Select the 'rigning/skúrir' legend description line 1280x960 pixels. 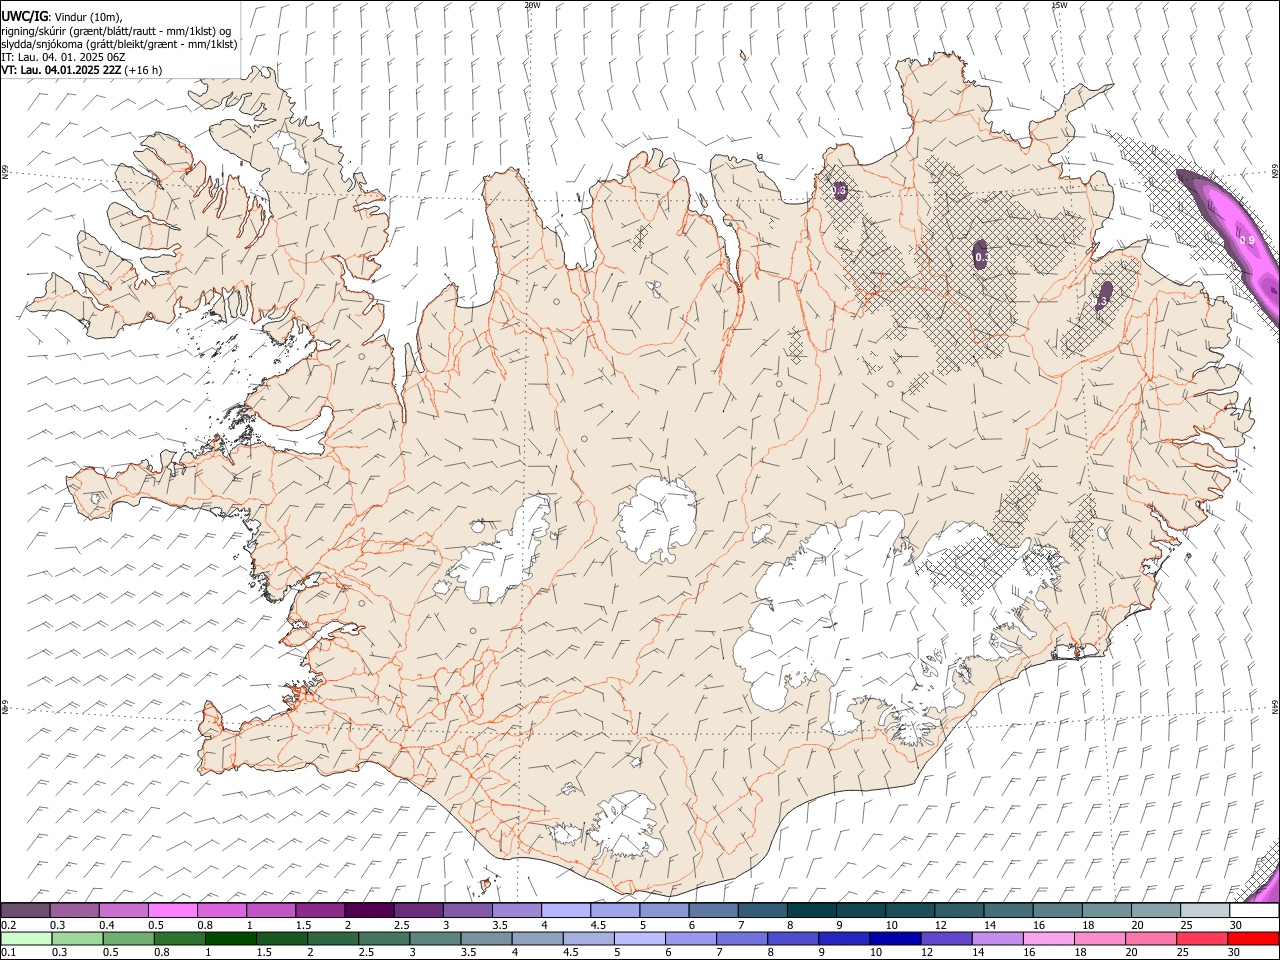click(116, 31)
